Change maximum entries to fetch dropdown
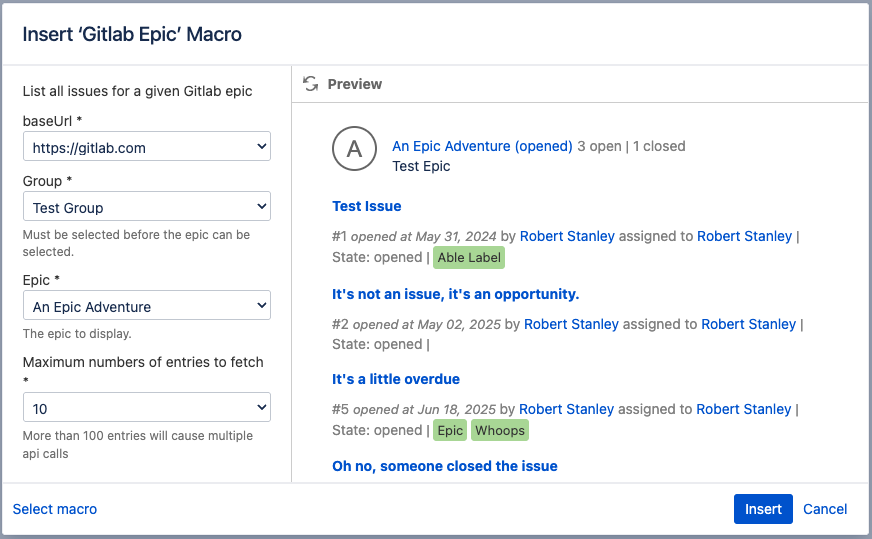This screenshot has width=872, height=539. (146, 408)
